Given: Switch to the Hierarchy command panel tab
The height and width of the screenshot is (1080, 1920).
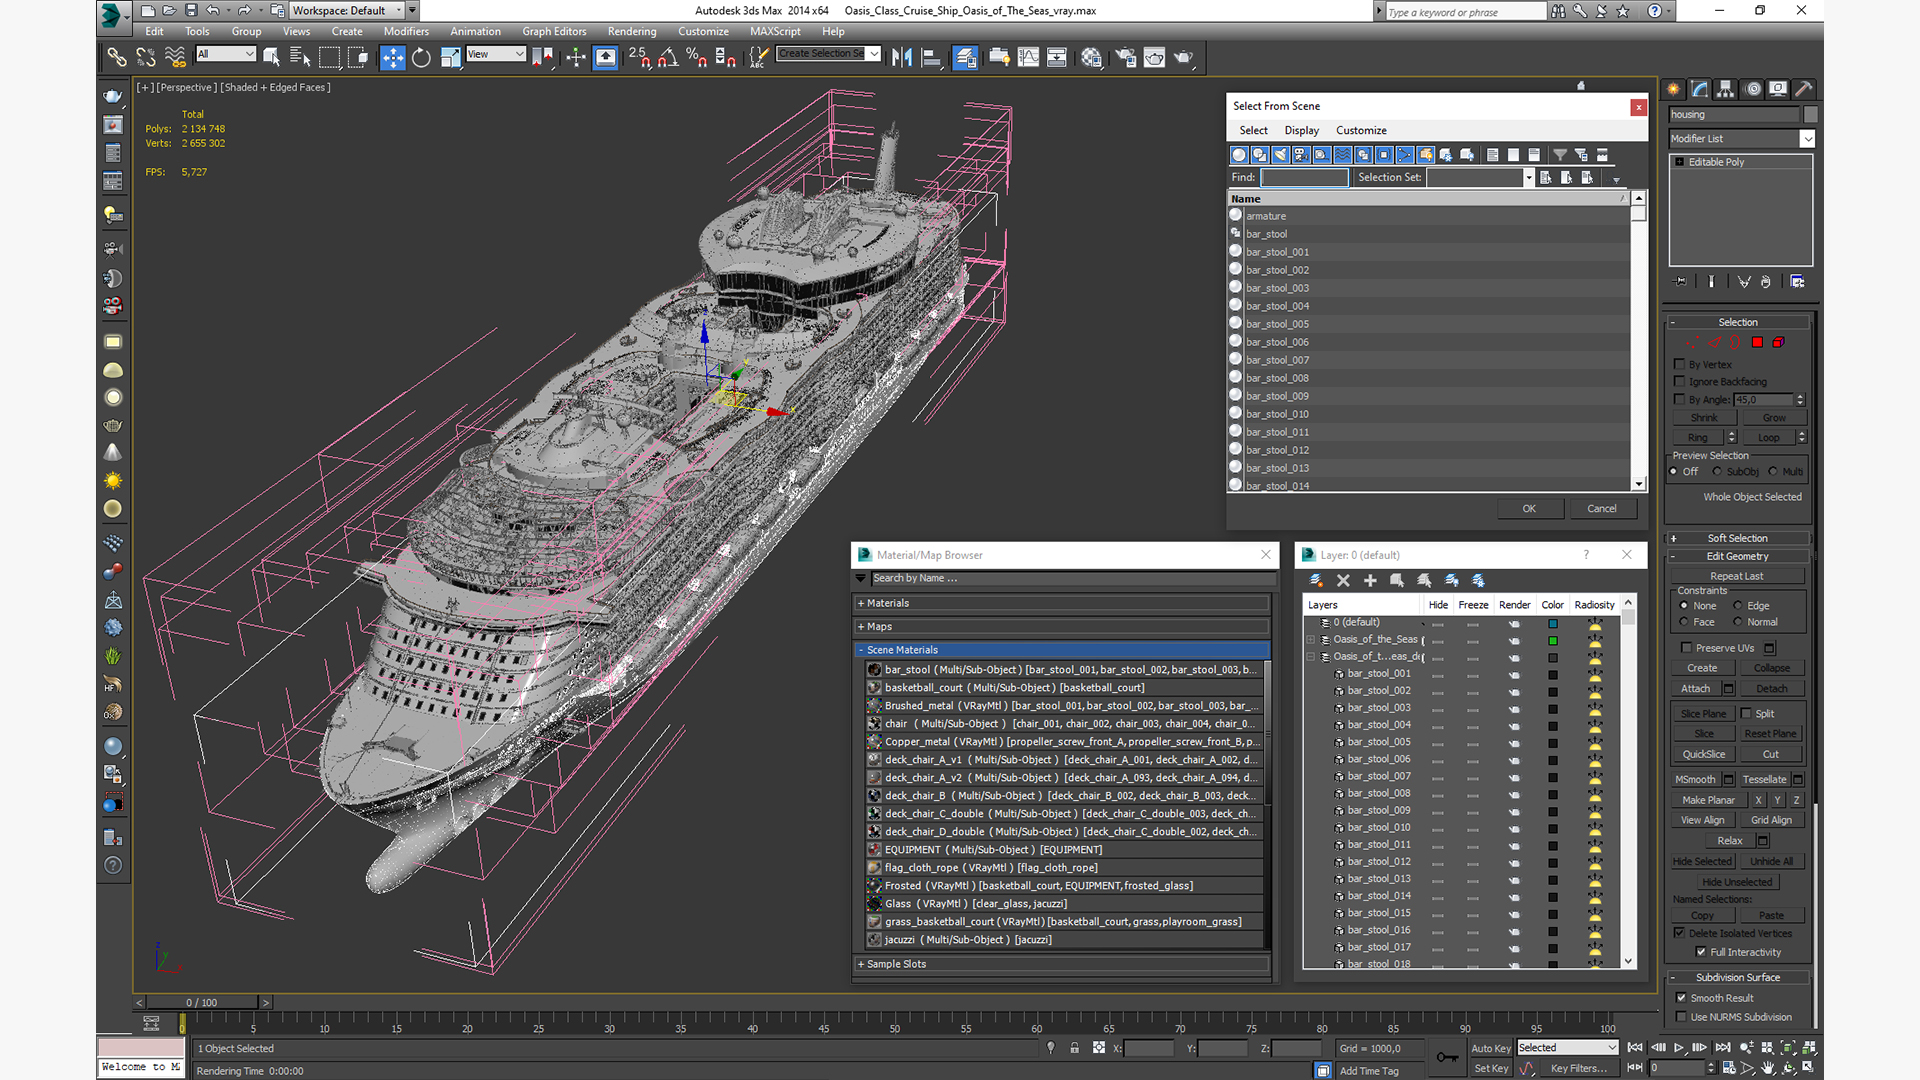Looking at the screenshot, I should click(1726, 89).
